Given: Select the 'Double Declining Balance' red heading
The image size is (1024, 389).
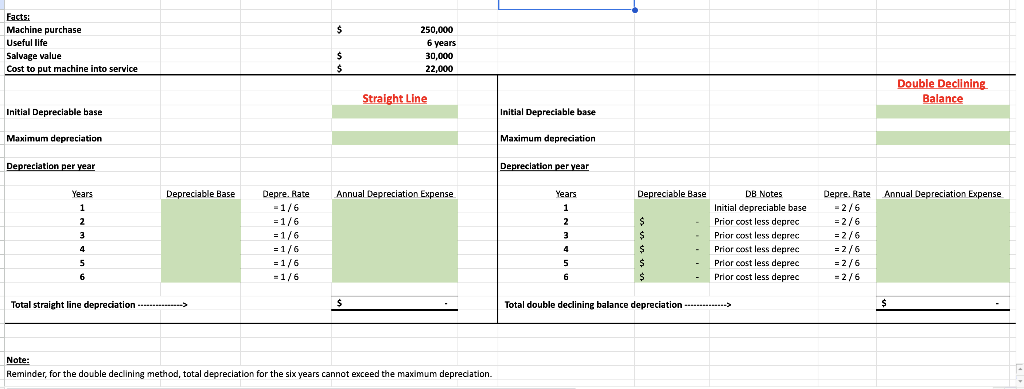Looking at the screenshot, I should coord(942,91).
